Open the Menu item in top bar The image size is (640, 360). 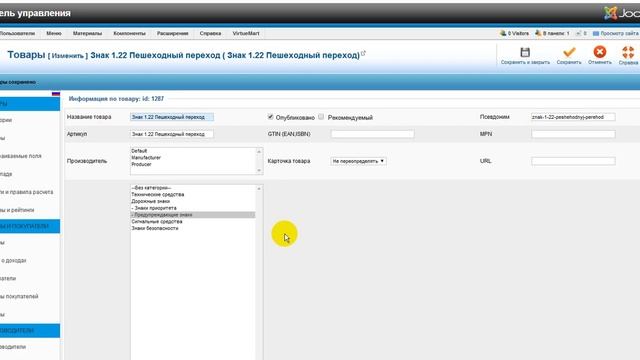coord(54,33)
